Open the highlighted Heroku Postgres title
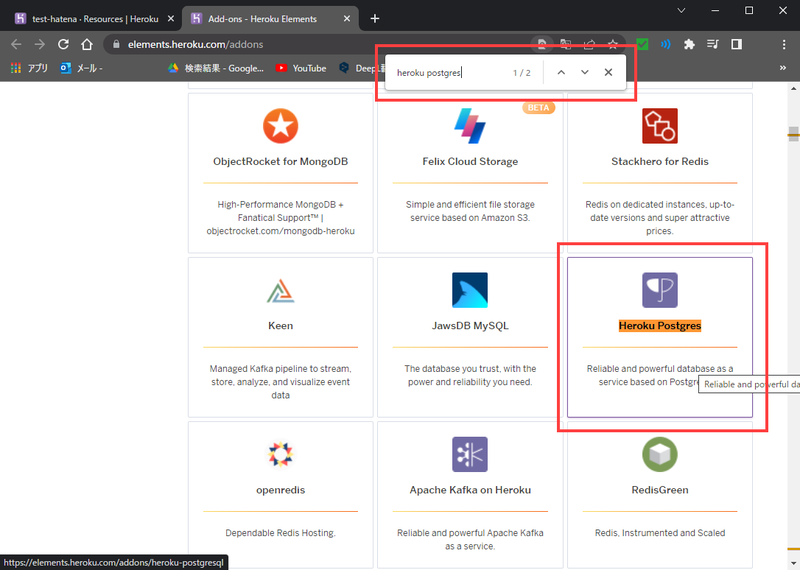Image resolution: width=800 pixels, height=570 pixels. (x=660, y=326)
